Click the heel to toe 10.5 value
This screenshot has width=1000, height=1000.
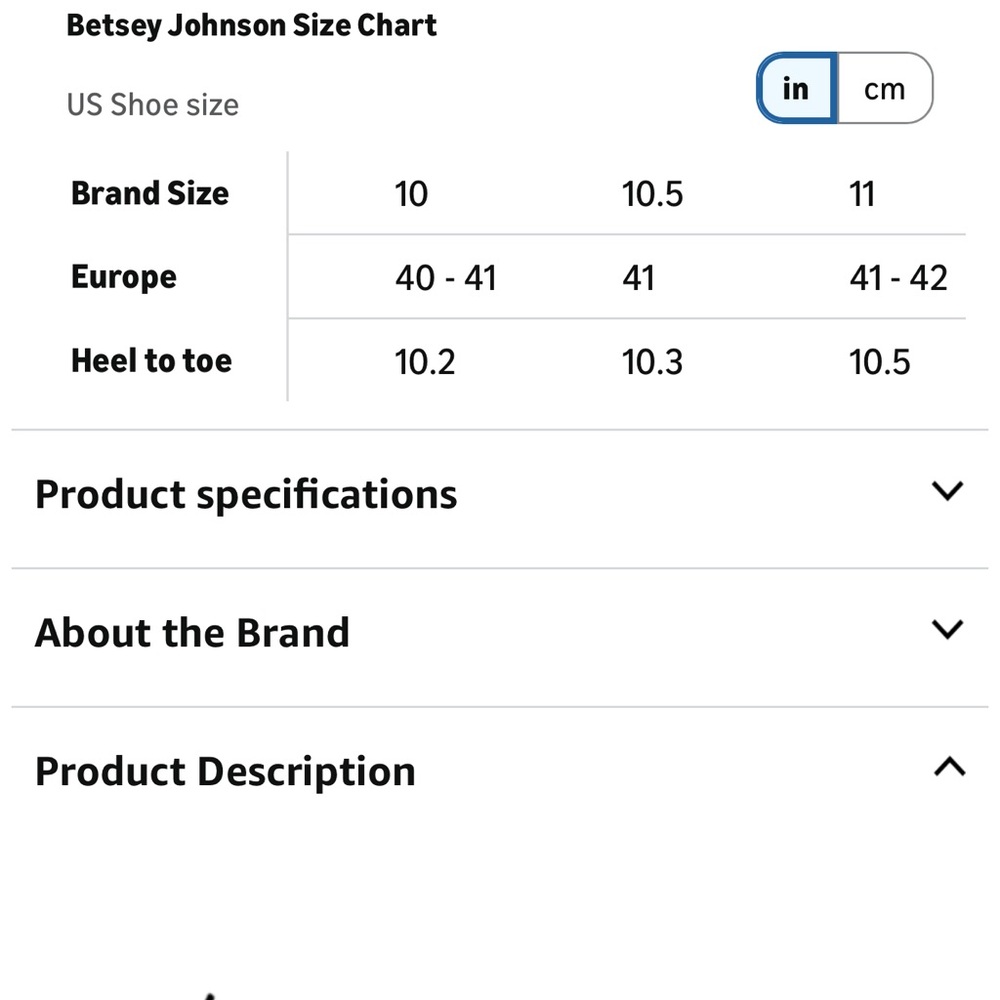click(879, 362)
